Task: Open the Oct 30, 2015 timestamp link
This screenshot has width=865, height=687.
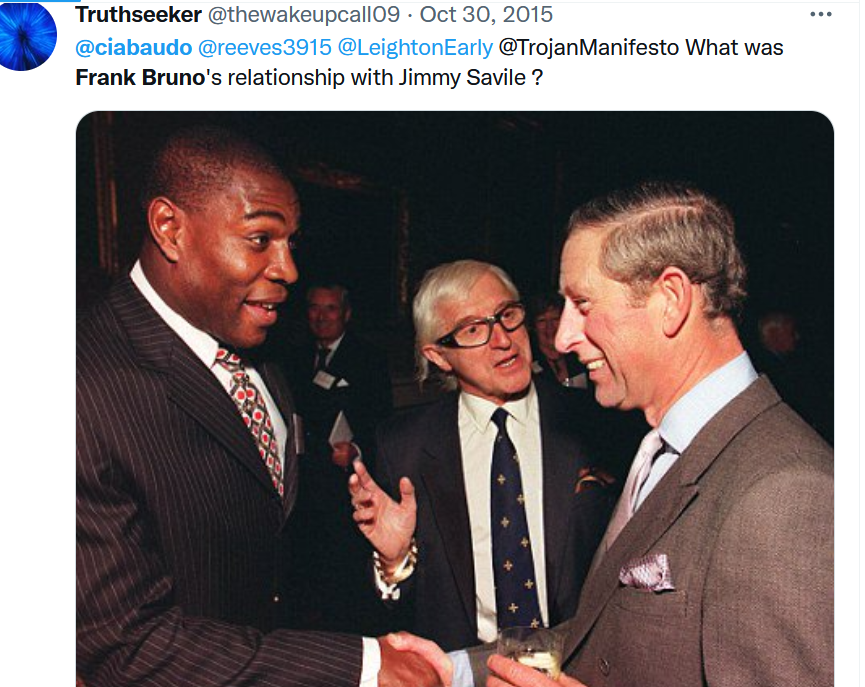Action: pyautogui.click(x=486, y=14)
